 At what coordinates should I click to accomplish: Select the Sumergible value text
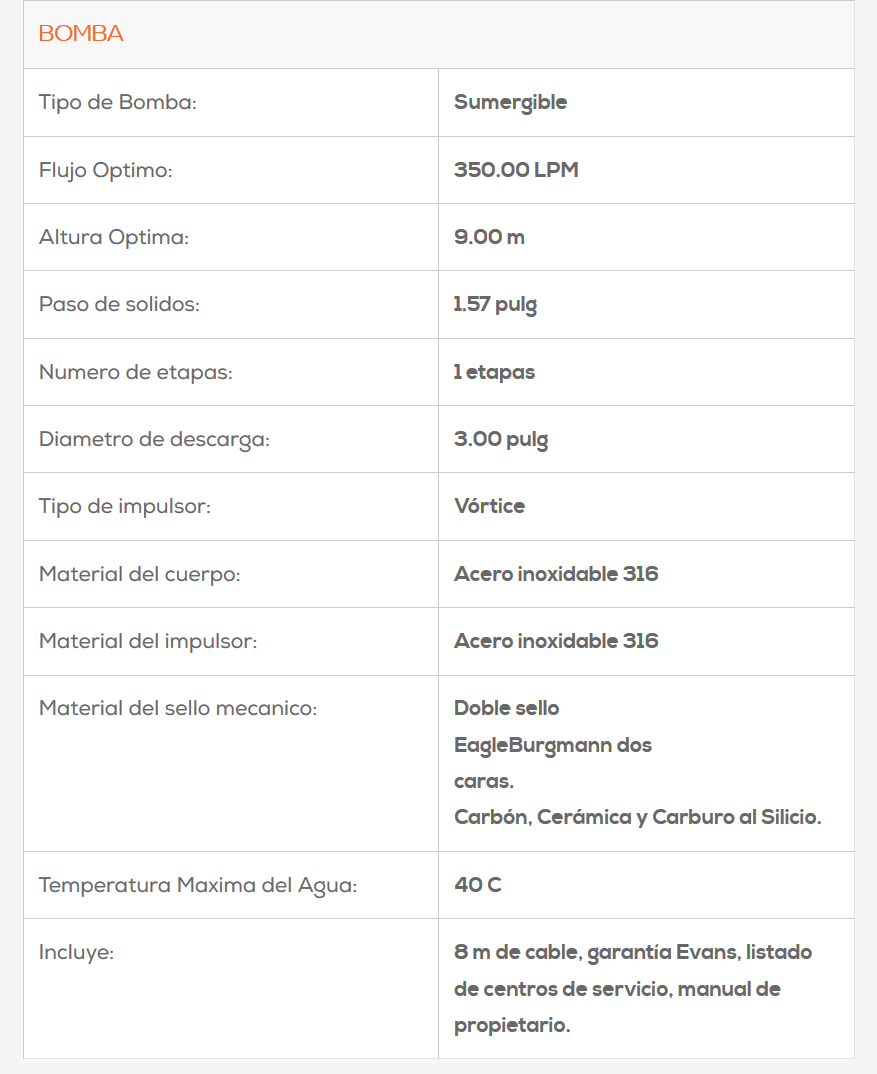click(510, 102)
